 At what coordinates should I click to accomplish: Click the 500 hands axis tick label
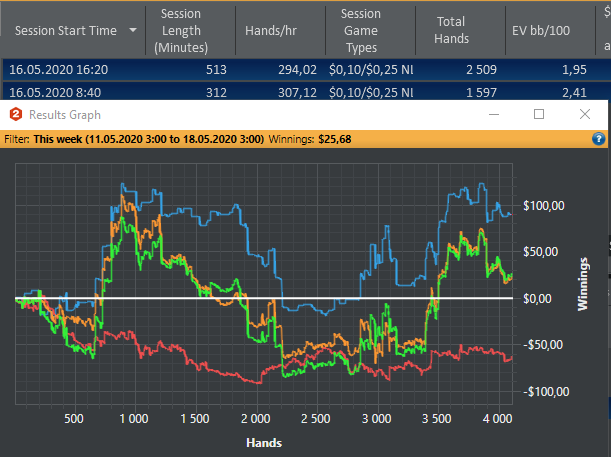(x=74, y=419)
